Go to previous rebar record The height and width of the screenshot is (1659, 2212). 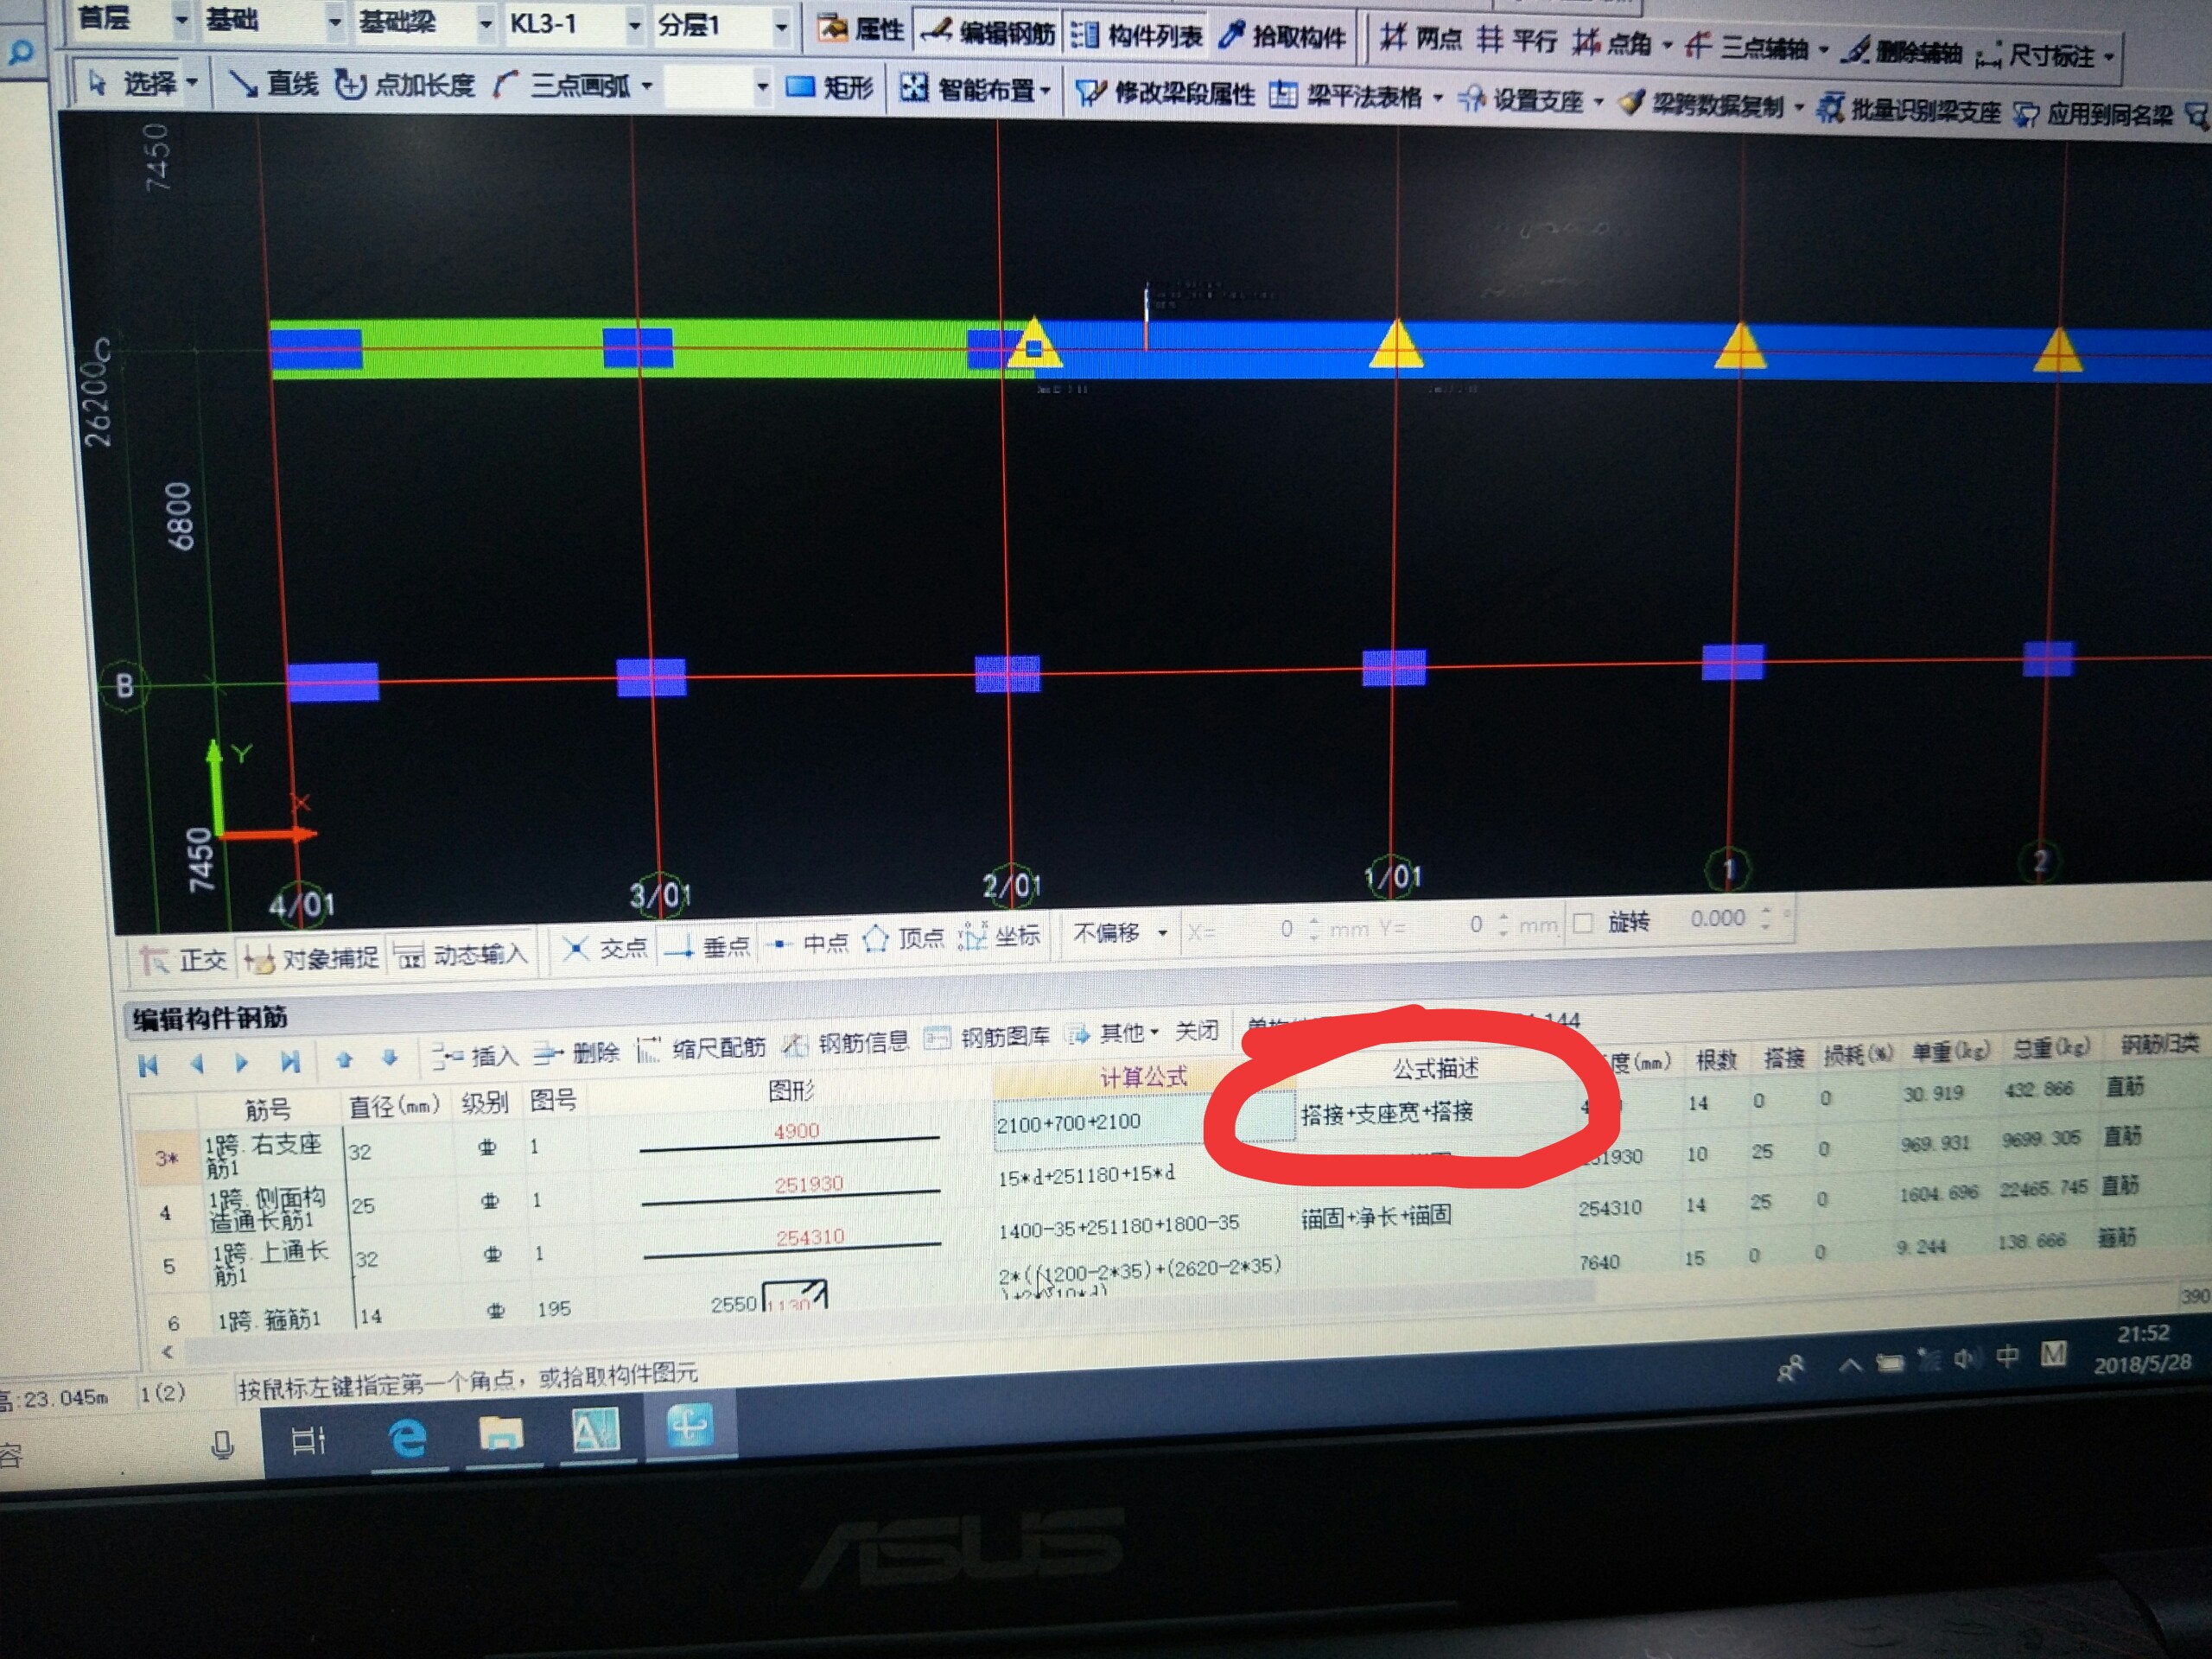click(197, 1065)
